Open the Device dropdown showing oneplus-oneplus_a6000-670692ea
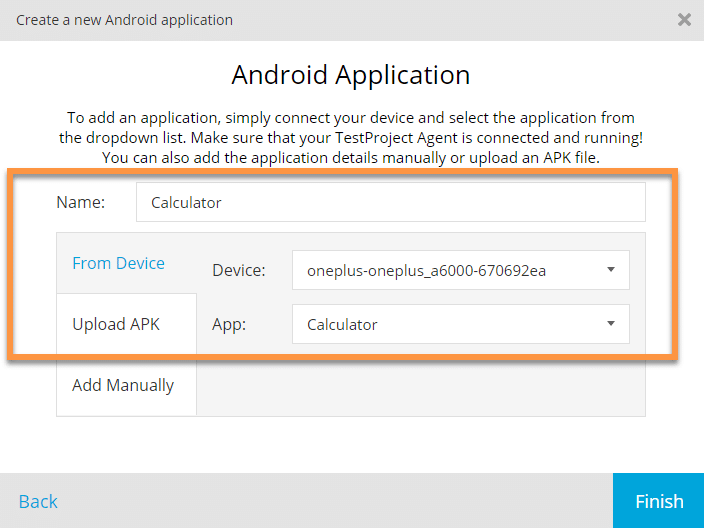704x528 pixels. pos(461,270)
